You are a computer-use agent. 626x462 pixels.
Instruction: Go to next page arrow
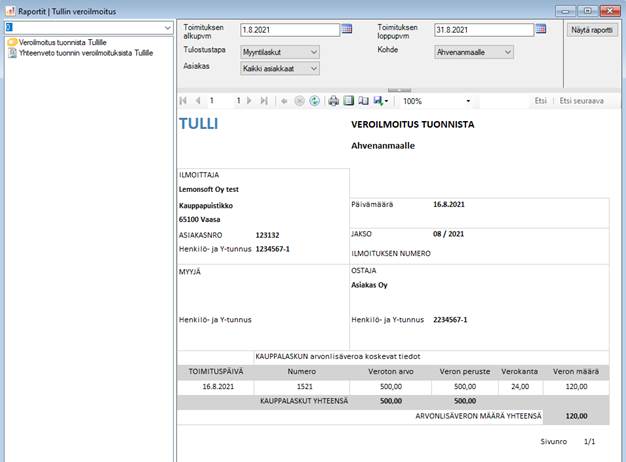250,101
